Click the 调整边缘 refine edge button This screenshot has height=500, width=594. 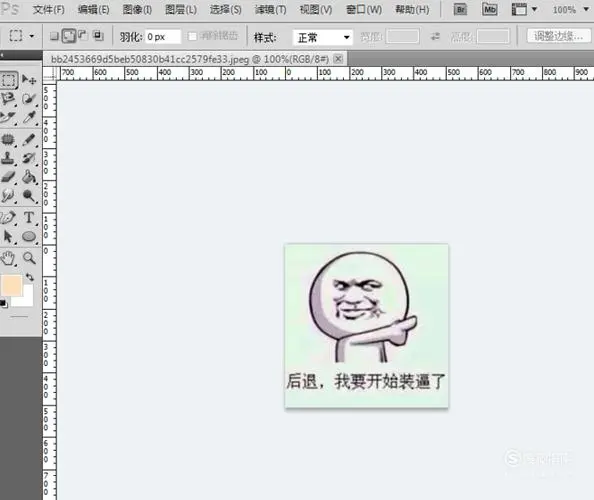coord(558,36)
